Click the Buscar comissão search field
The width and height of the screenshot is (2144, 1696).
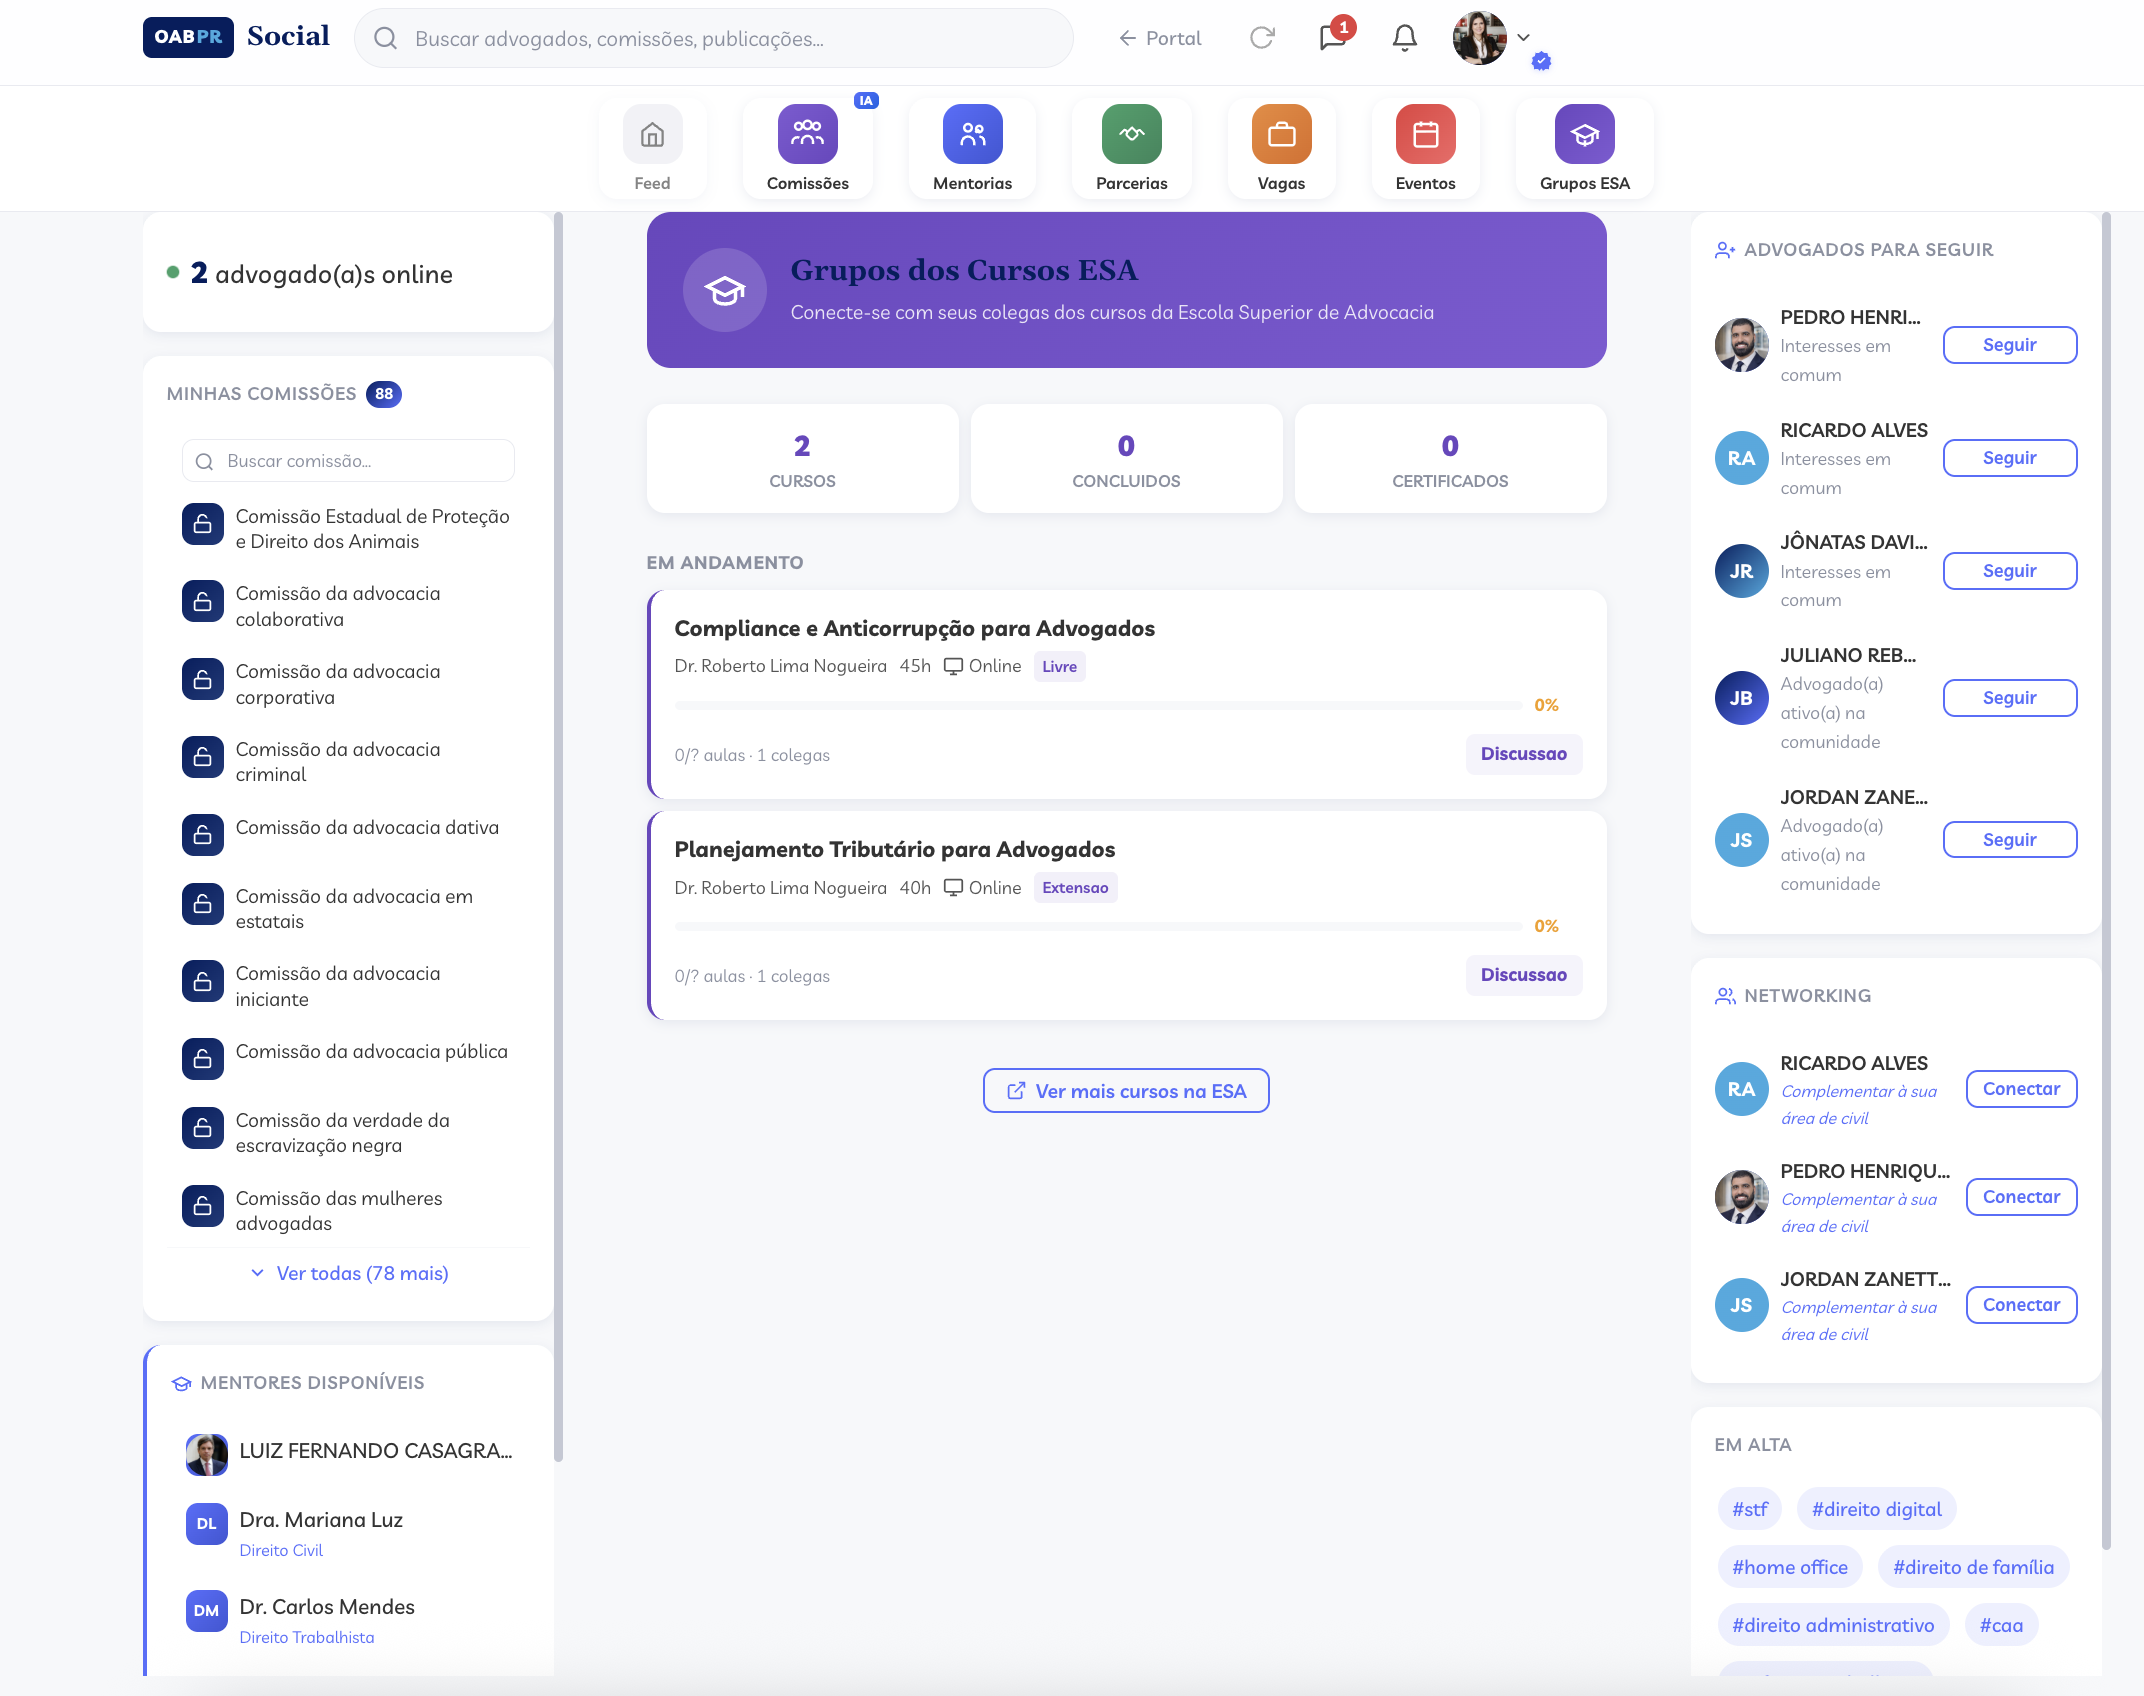pyautogui.click(x=349, y=461)
